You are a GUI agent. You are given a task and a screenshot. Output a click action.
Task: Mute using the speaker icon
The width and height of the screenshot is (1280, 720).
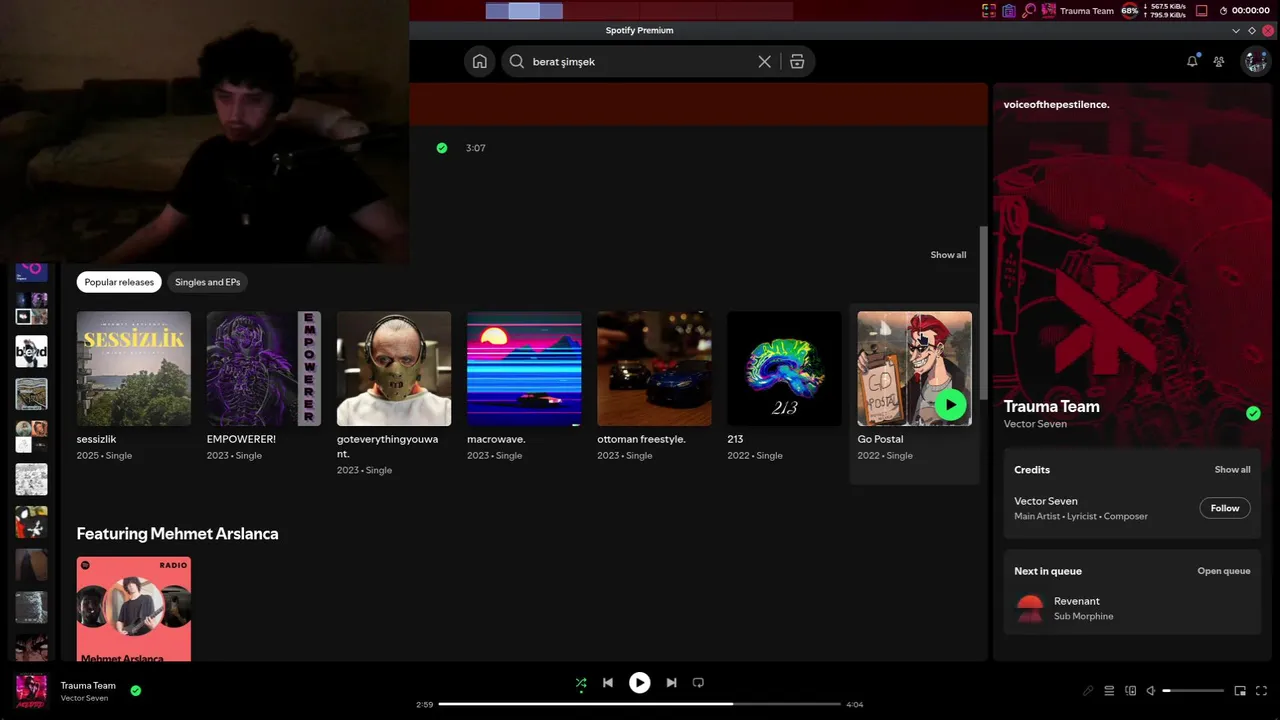coord(1151,691)
